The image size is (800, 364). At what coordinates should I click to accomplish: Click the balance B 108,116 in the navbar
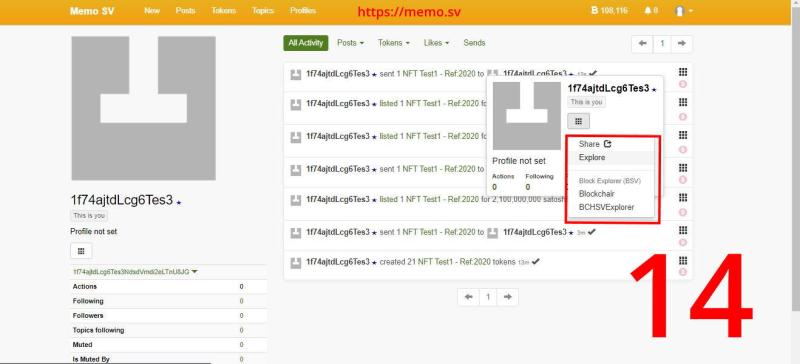click(609, 10)
